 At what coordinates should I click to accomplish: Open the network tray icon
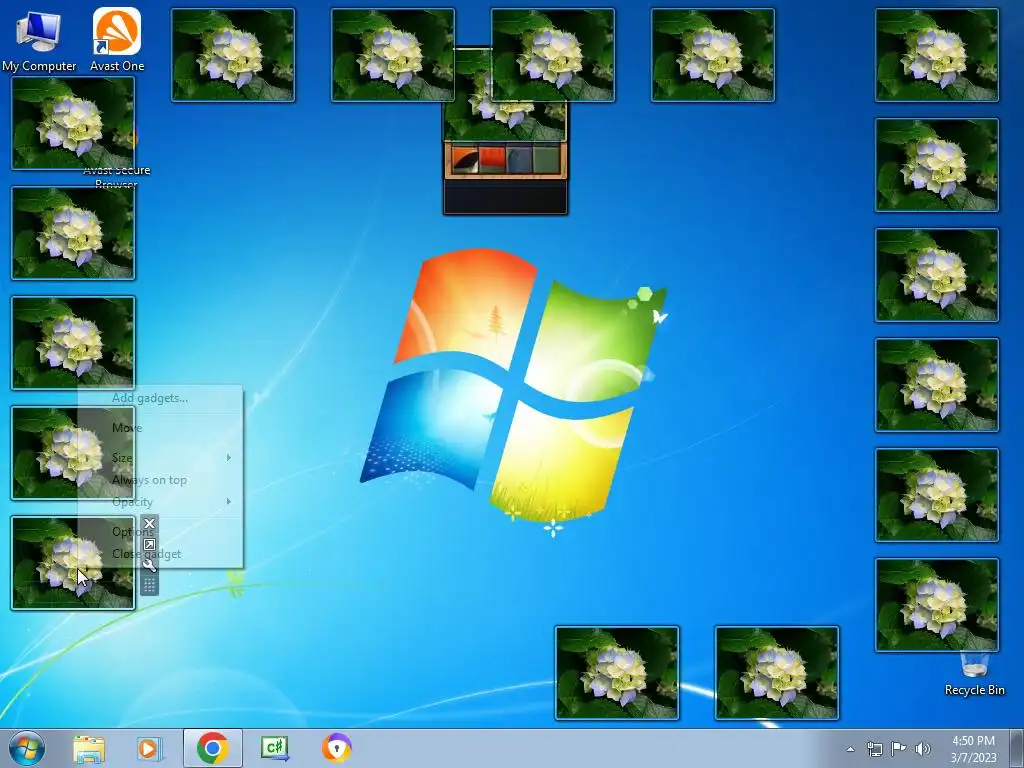click(x=874, y=749)
